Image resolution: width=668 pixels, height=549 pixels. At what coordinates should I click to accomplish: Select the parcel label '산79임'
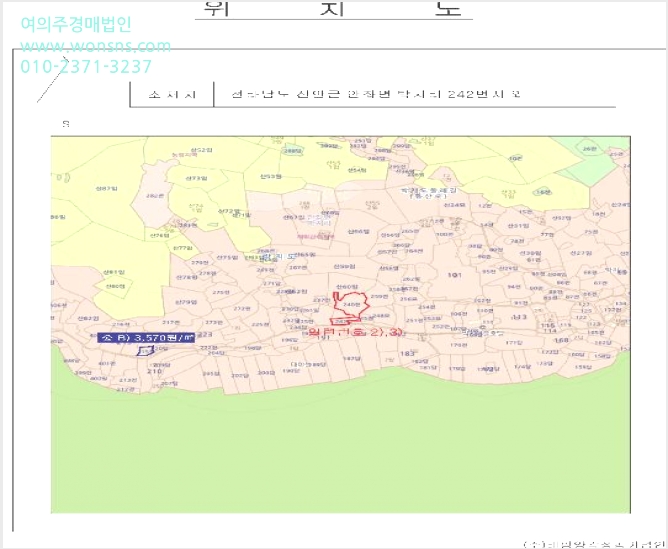[186, 302]
